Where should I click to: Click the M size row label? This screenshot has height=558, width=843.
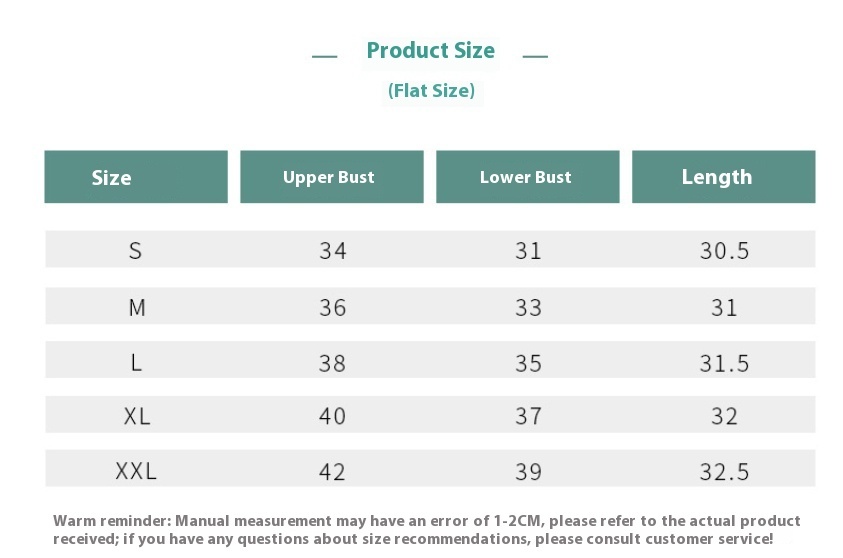coord(137,308)
